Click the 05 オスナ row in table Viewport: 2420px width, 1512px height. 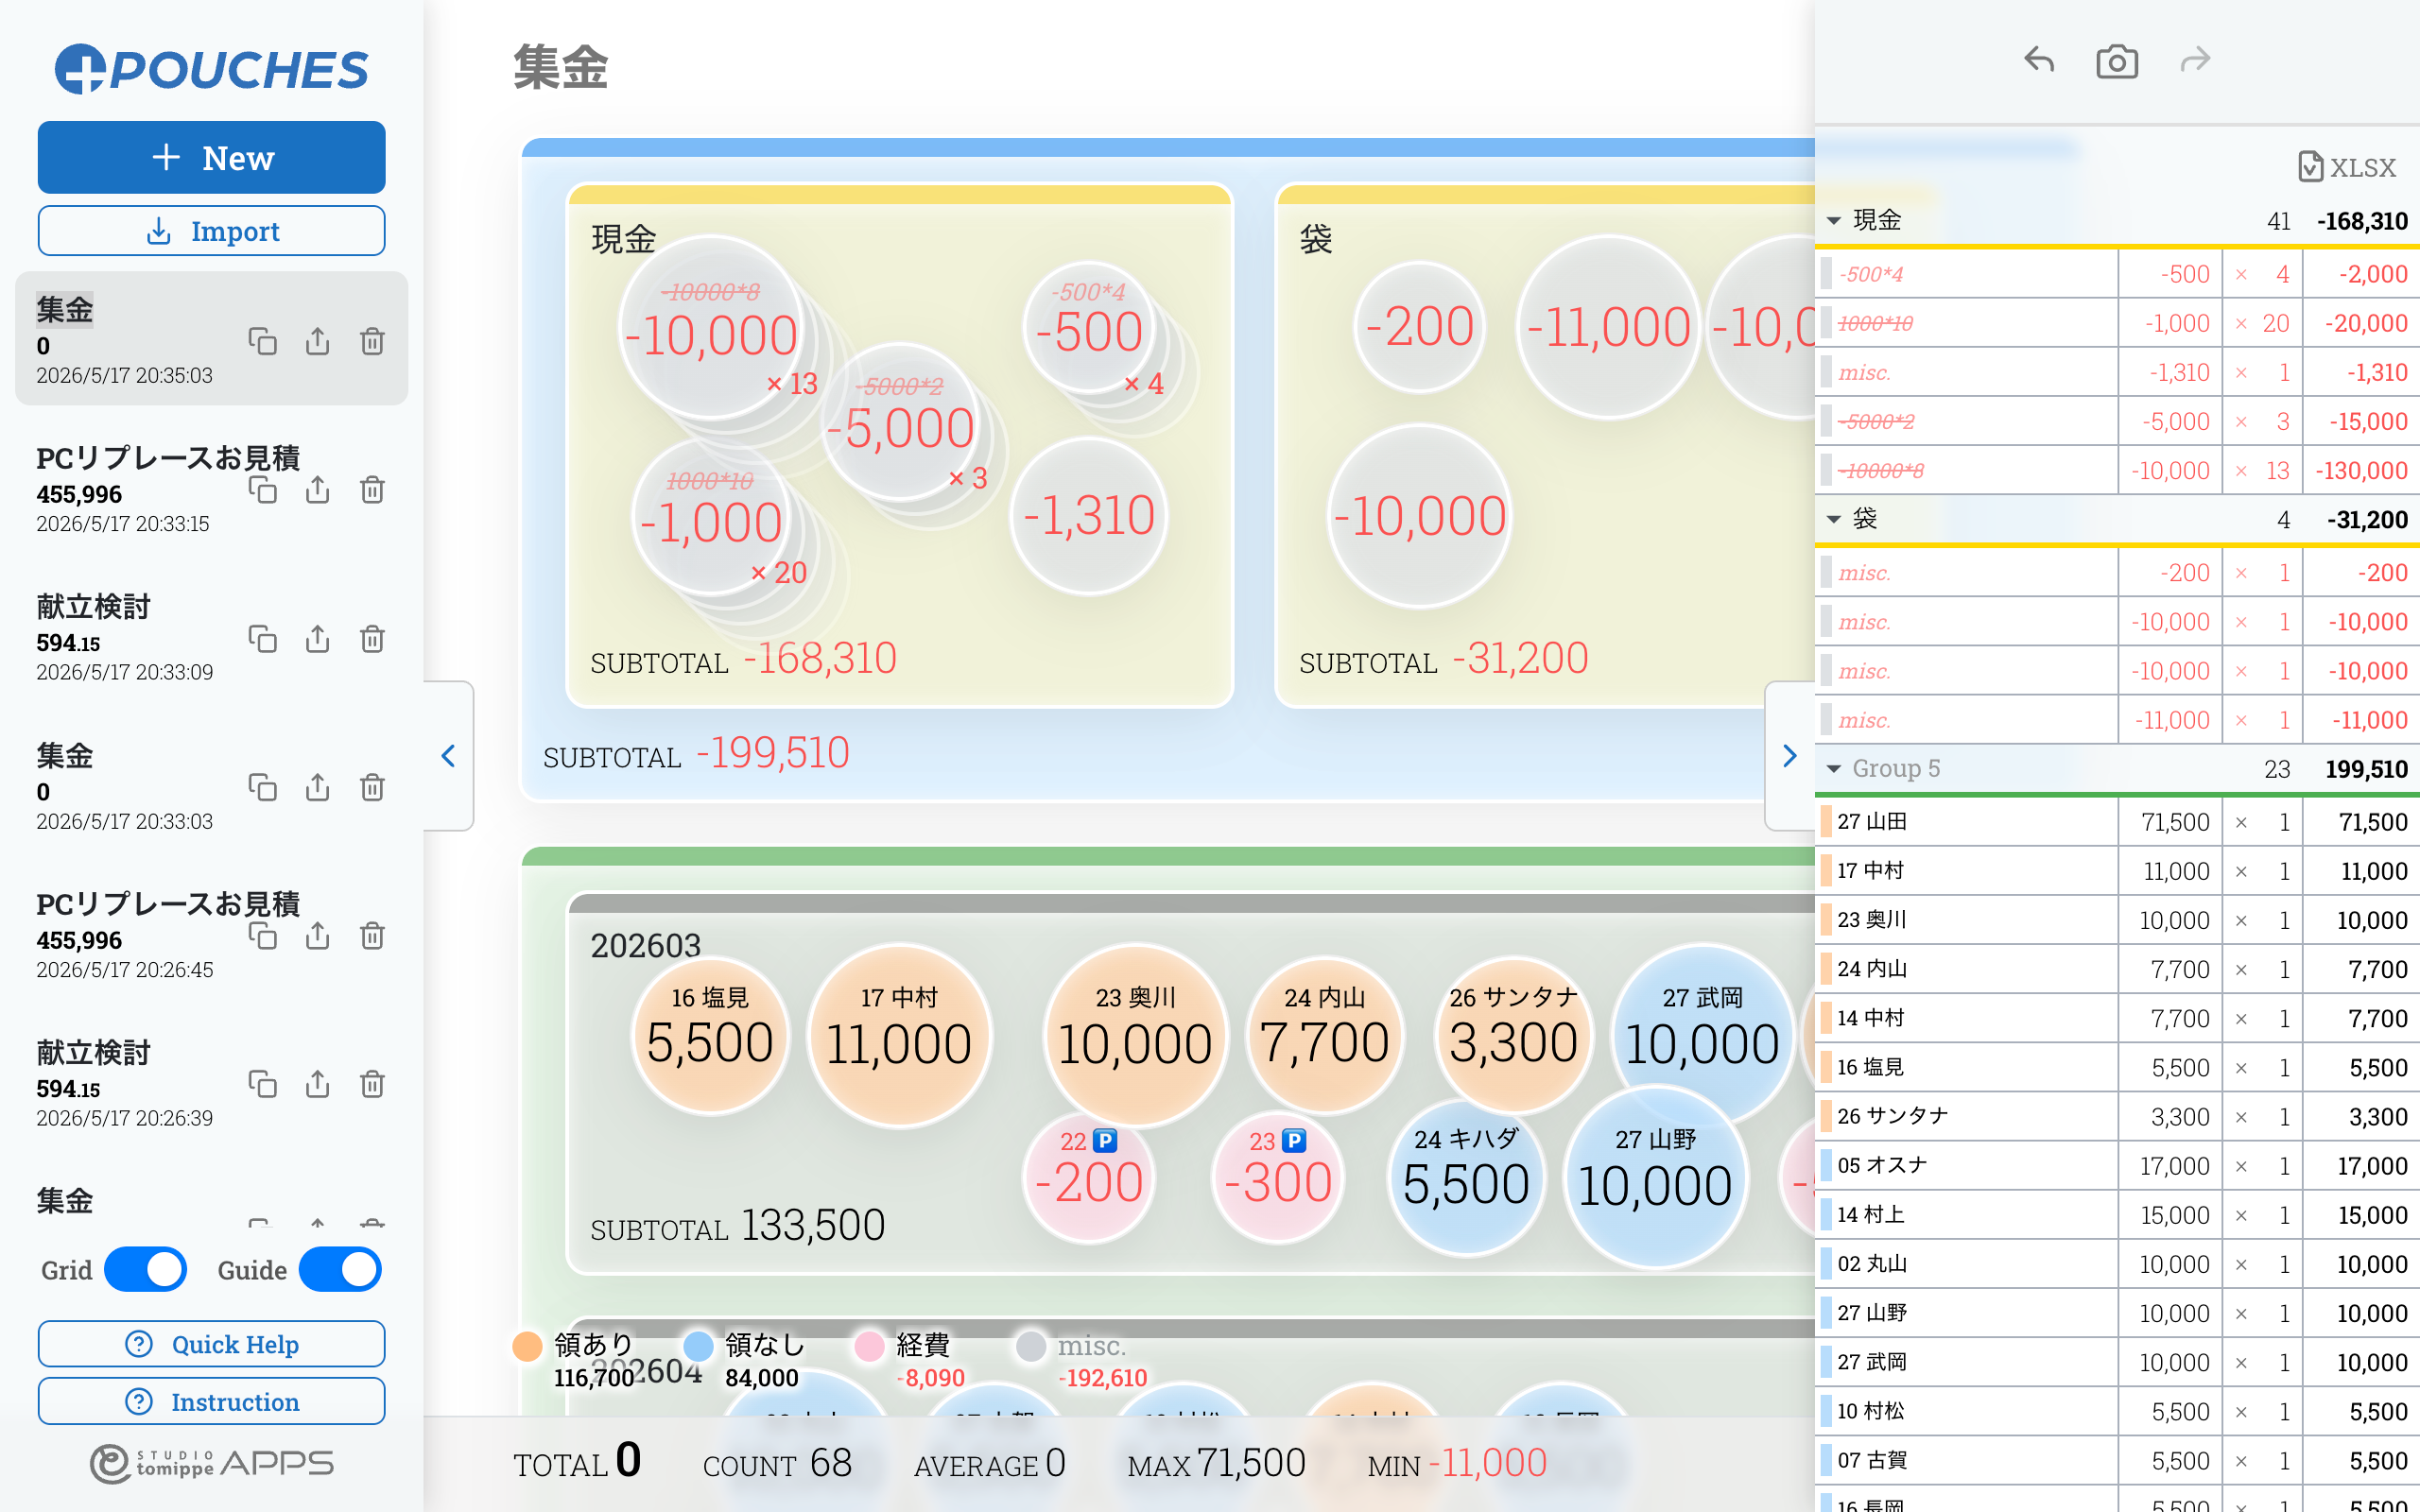[2117, 1165]
